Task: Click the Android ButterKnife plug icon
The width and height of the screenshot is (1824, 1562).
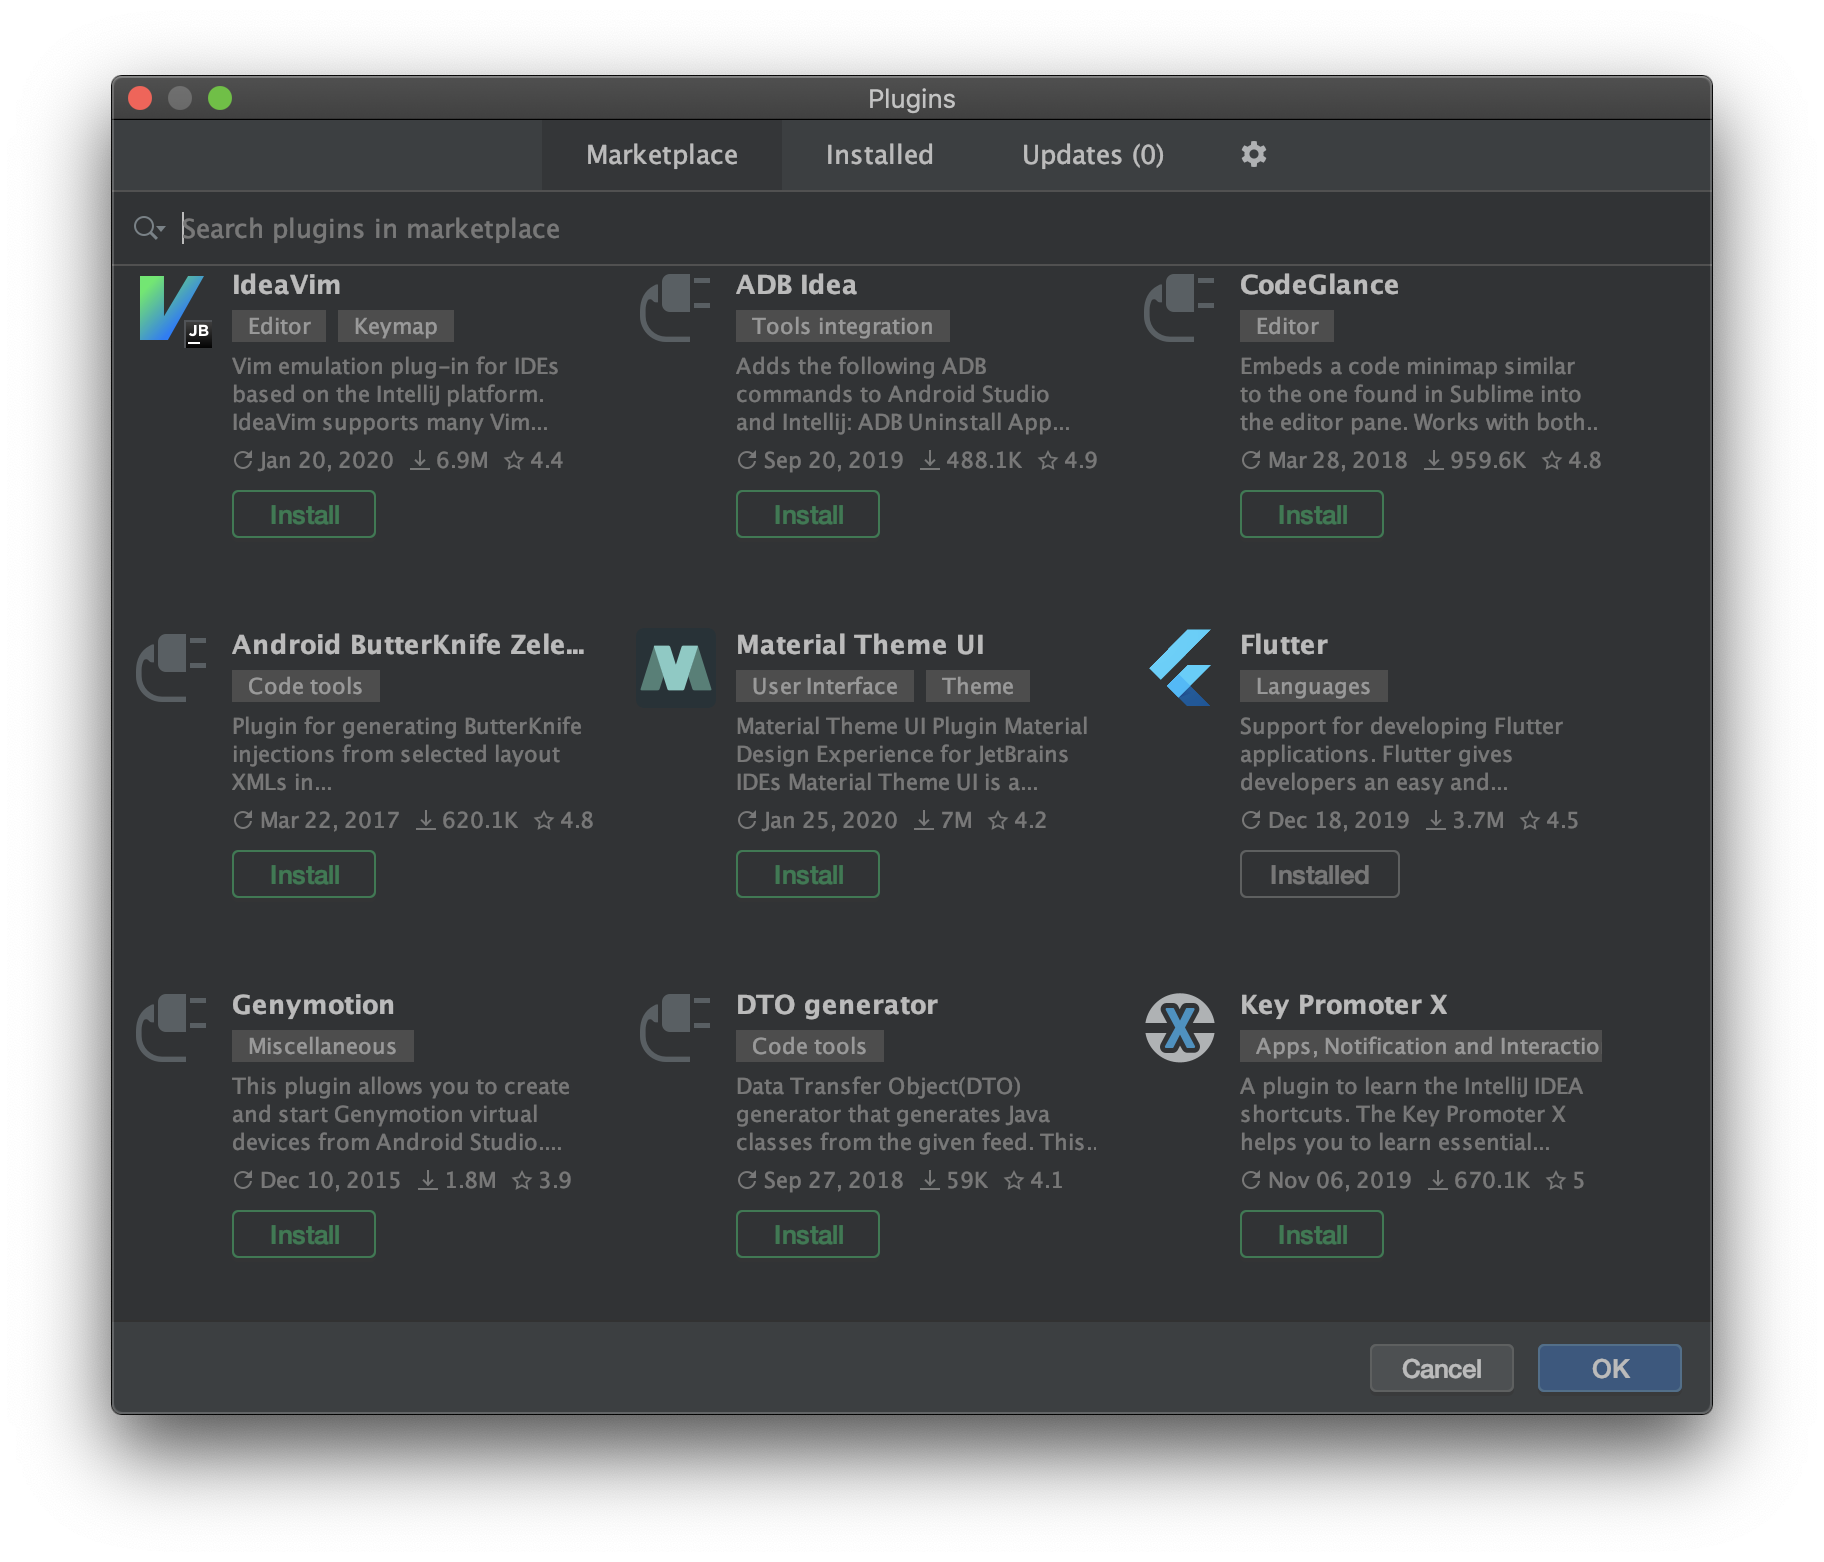Action: point(171,668)
